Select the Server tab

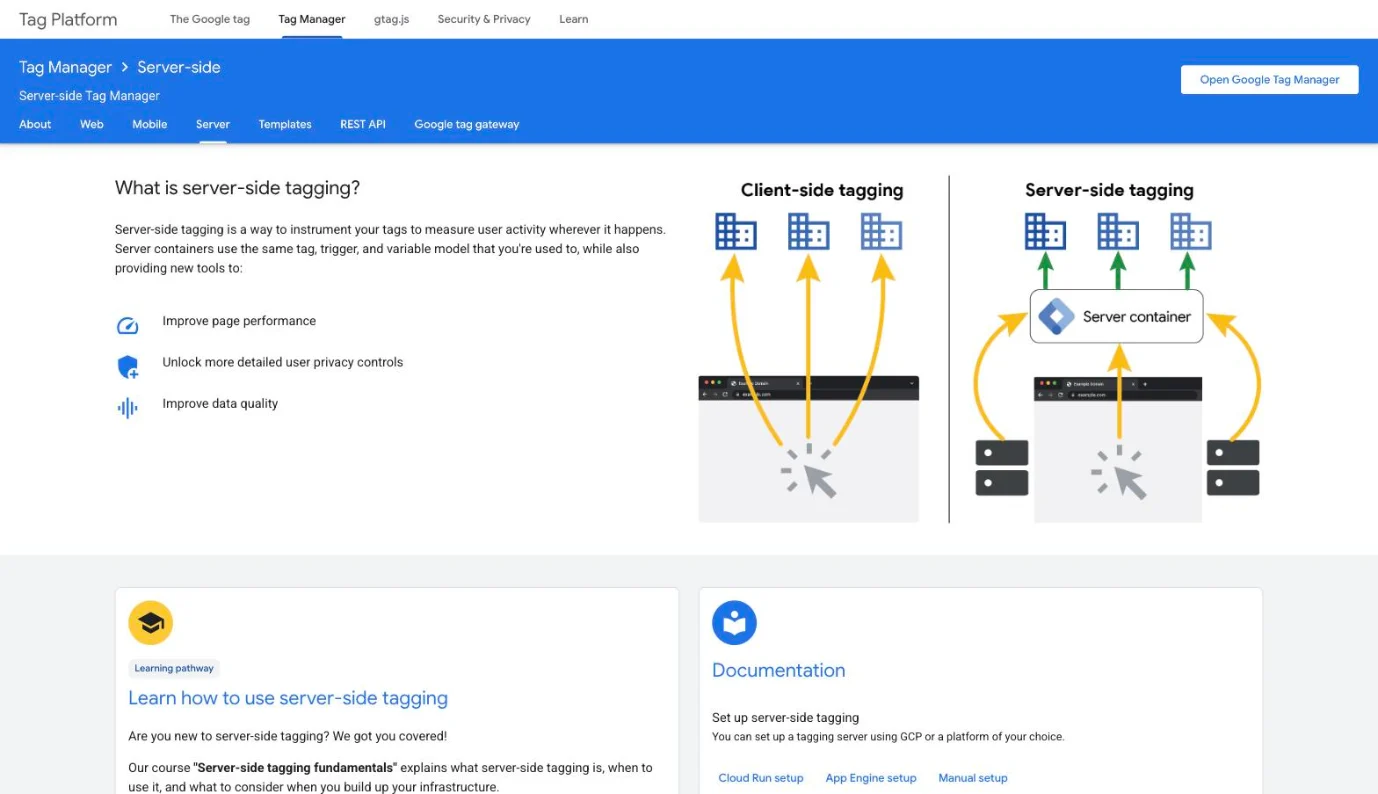point(213,124)
